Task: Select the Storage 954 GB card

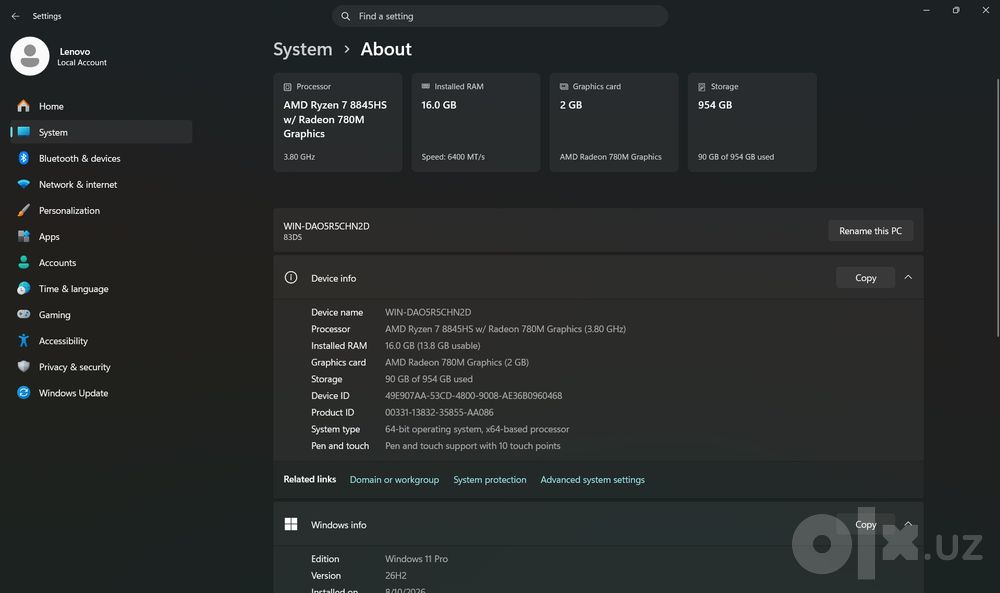Action: (752, 122)
